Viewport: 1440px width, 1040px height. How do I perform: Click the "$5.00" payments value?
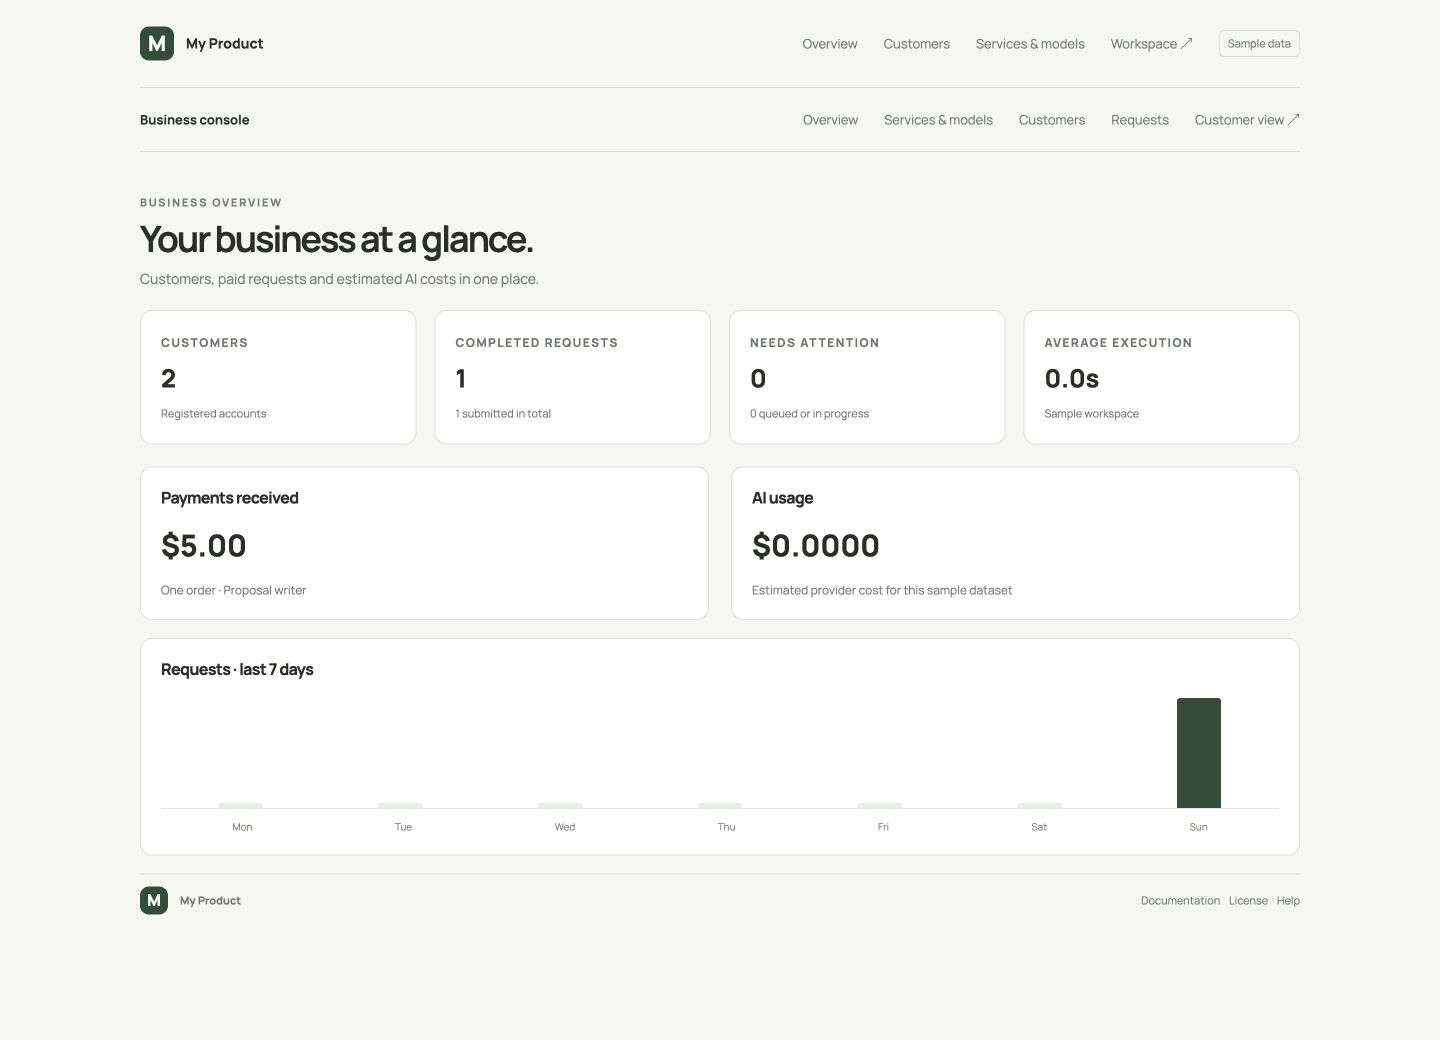point(204,546)
